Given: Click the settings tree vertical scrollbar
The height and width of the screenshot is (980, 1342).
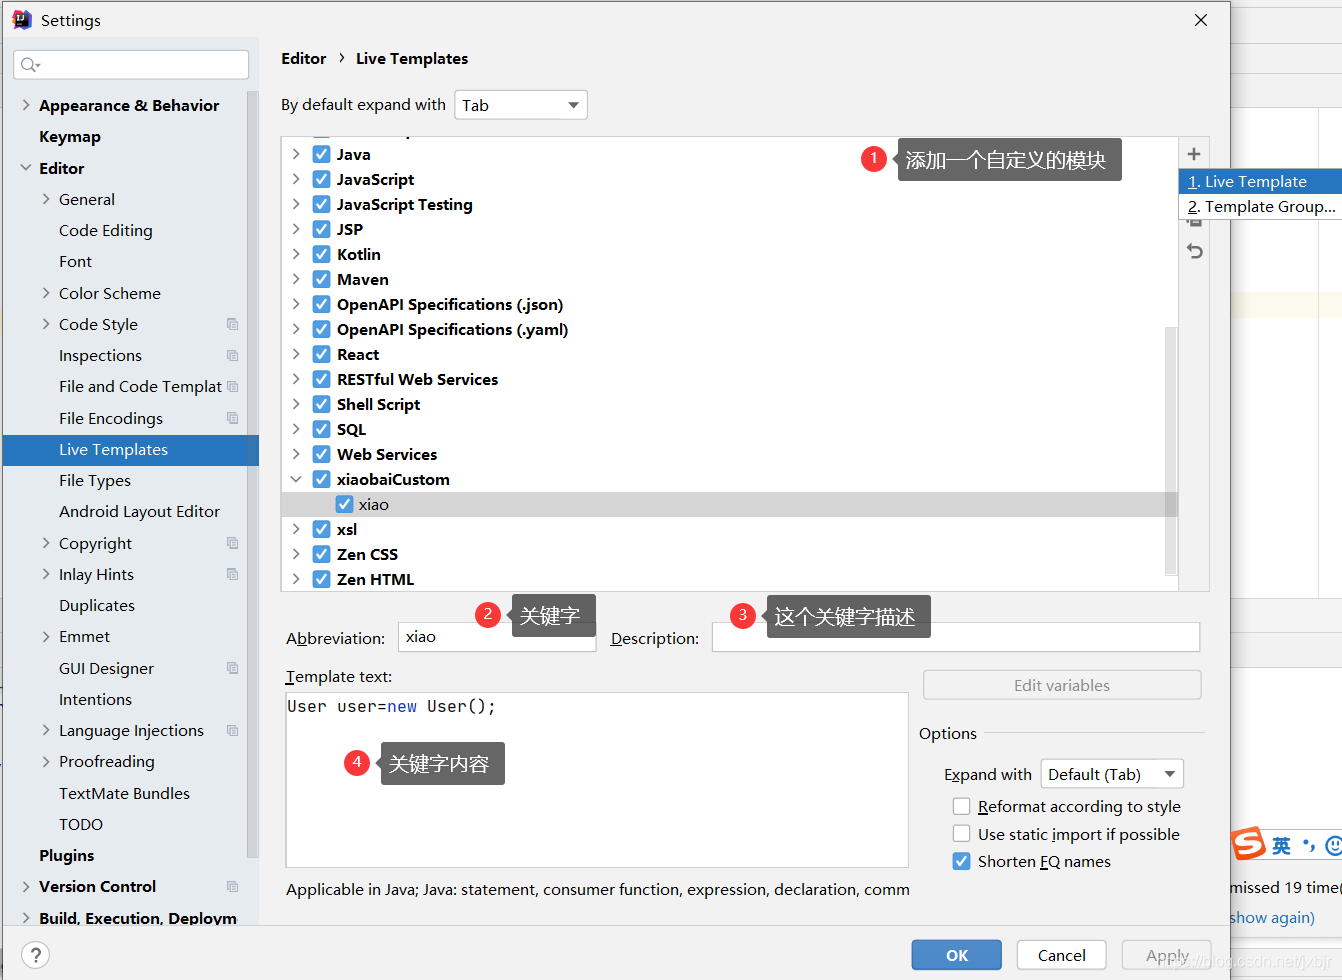Looking at the screenshot, I should coord(252,475).
